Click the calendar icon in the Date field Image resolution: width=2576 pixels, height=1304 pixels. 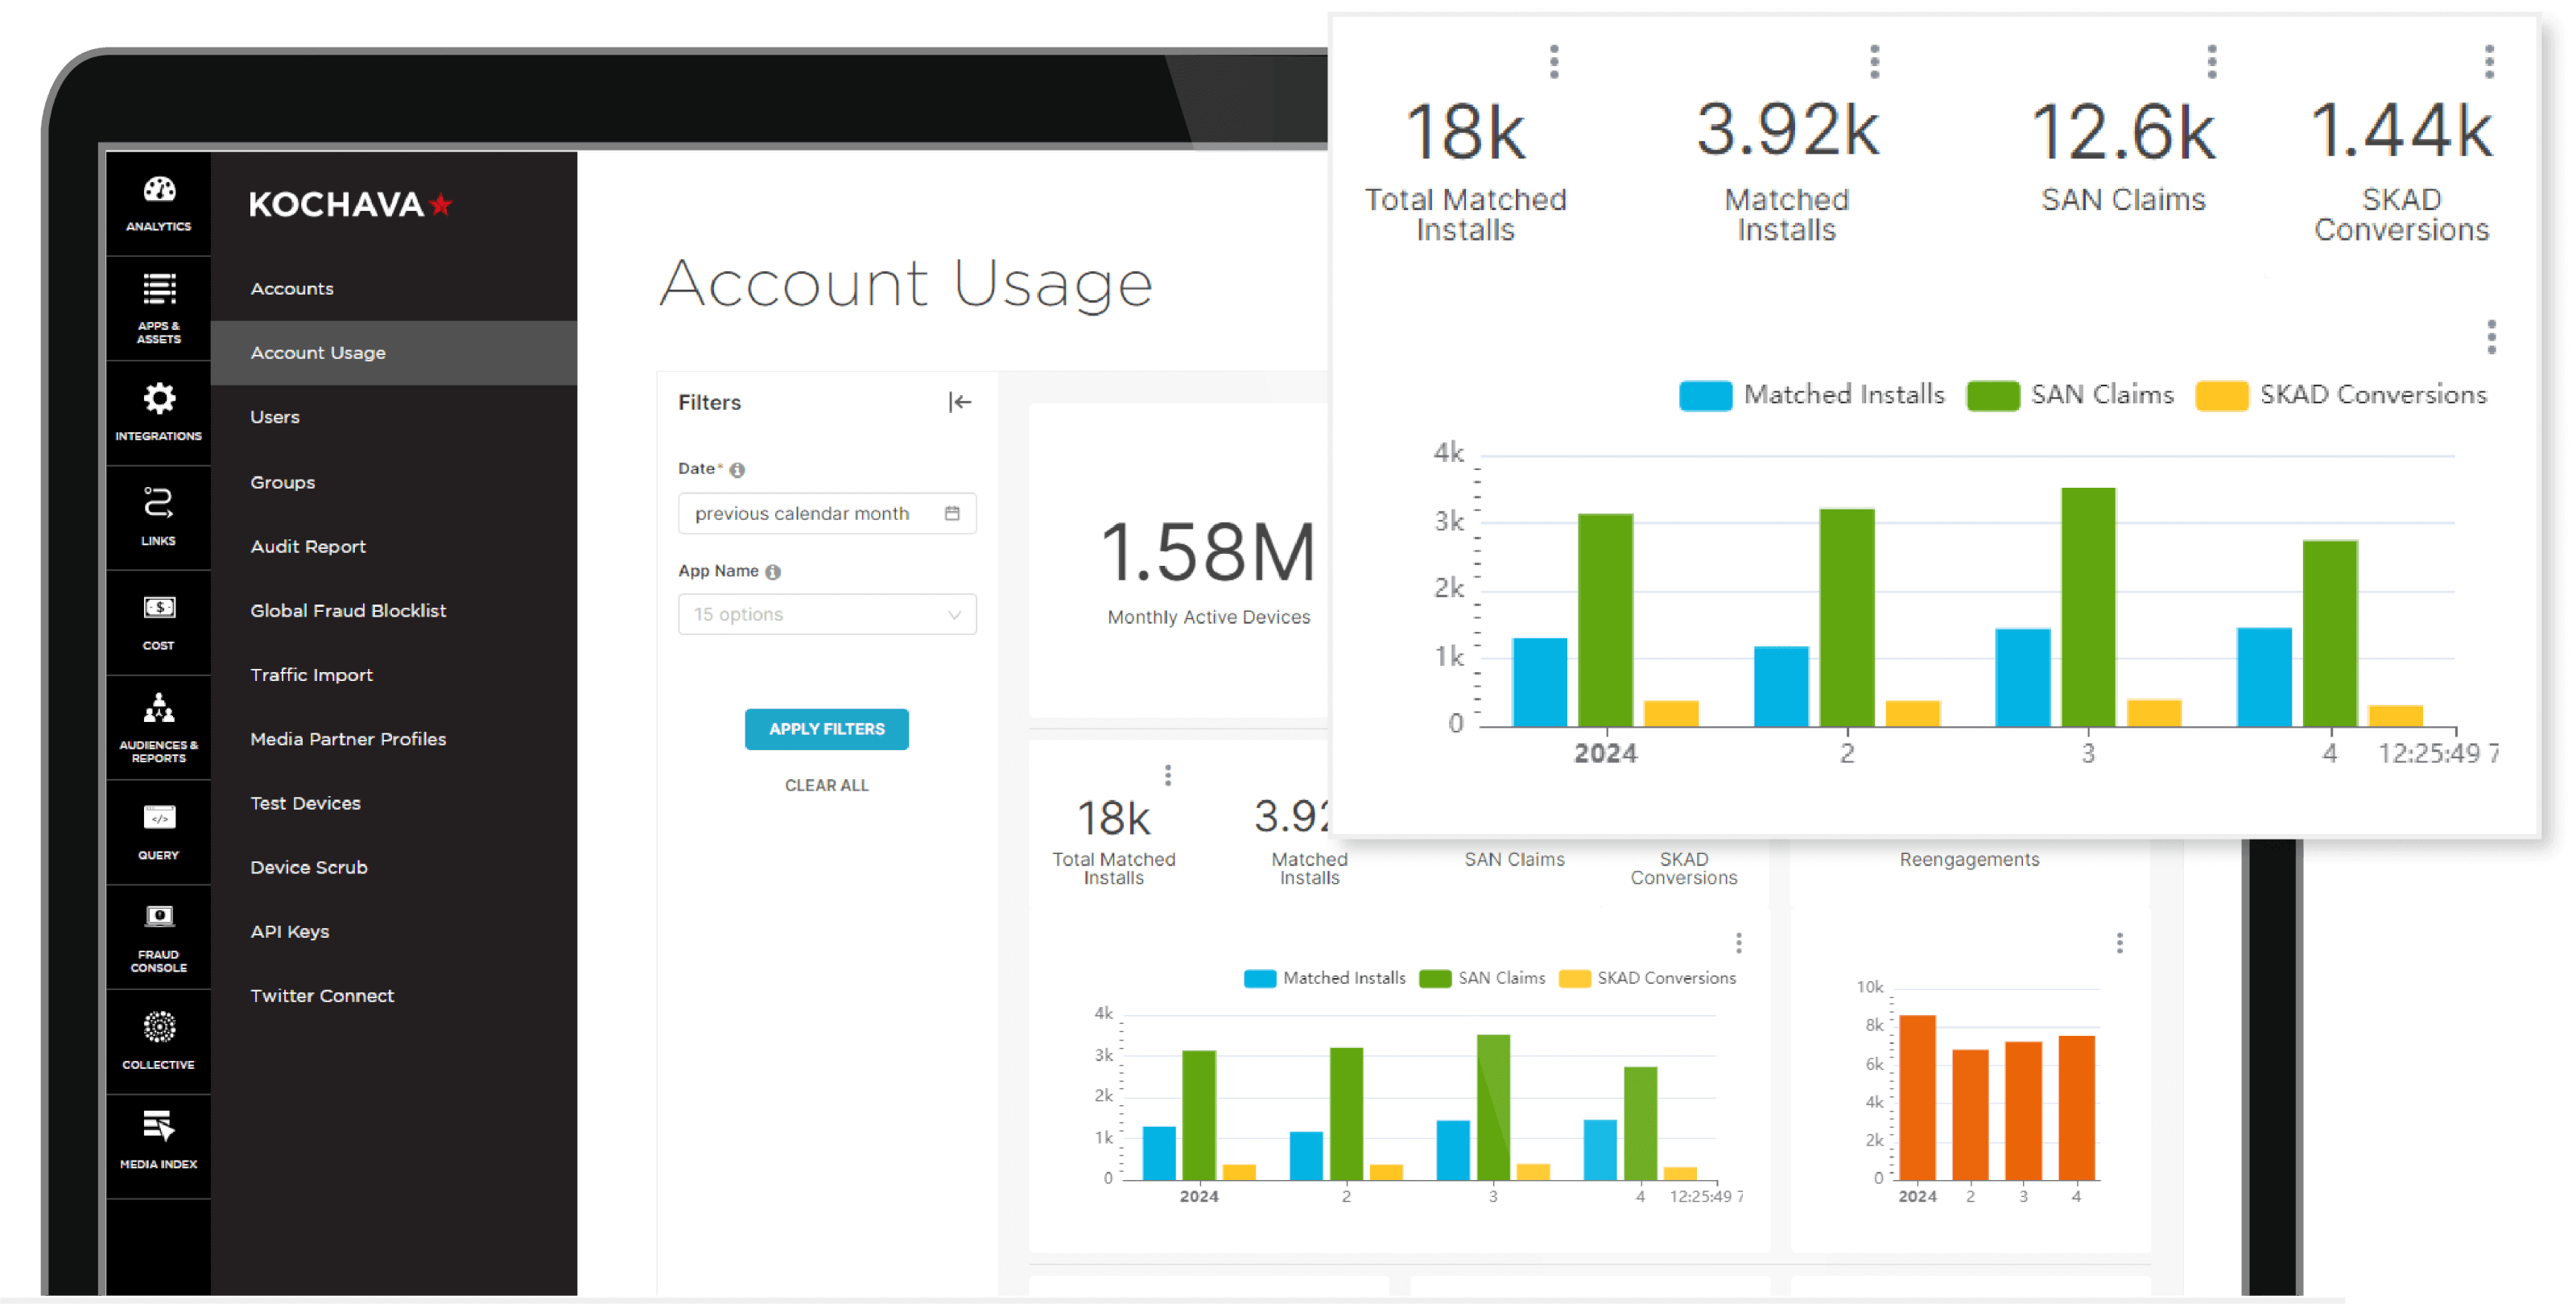coord(952,513)
